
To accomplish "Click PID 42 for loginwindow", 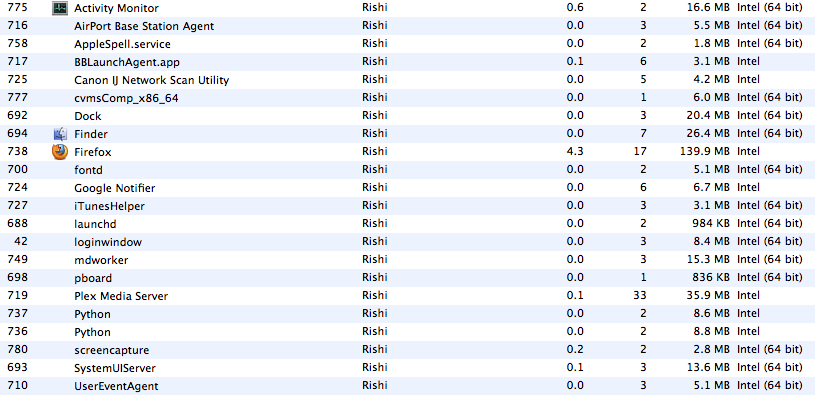I will pyautogui.click(x=21, y=241).
